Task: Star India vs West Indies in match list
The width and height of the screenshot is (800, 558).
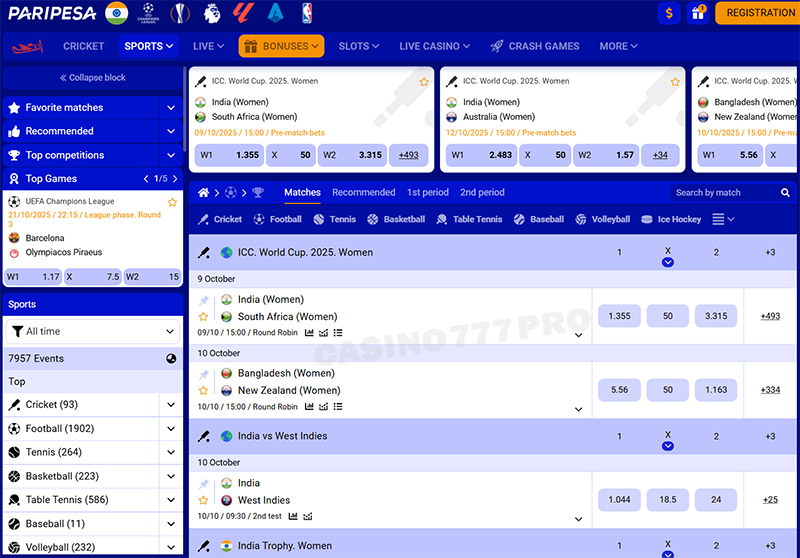Action: pos(204,500)
